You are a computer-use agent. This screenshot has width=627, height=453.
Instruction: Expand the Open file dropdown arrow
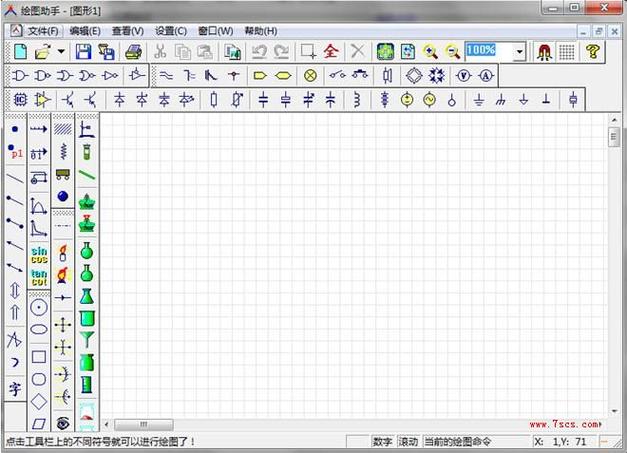point(61,51)
